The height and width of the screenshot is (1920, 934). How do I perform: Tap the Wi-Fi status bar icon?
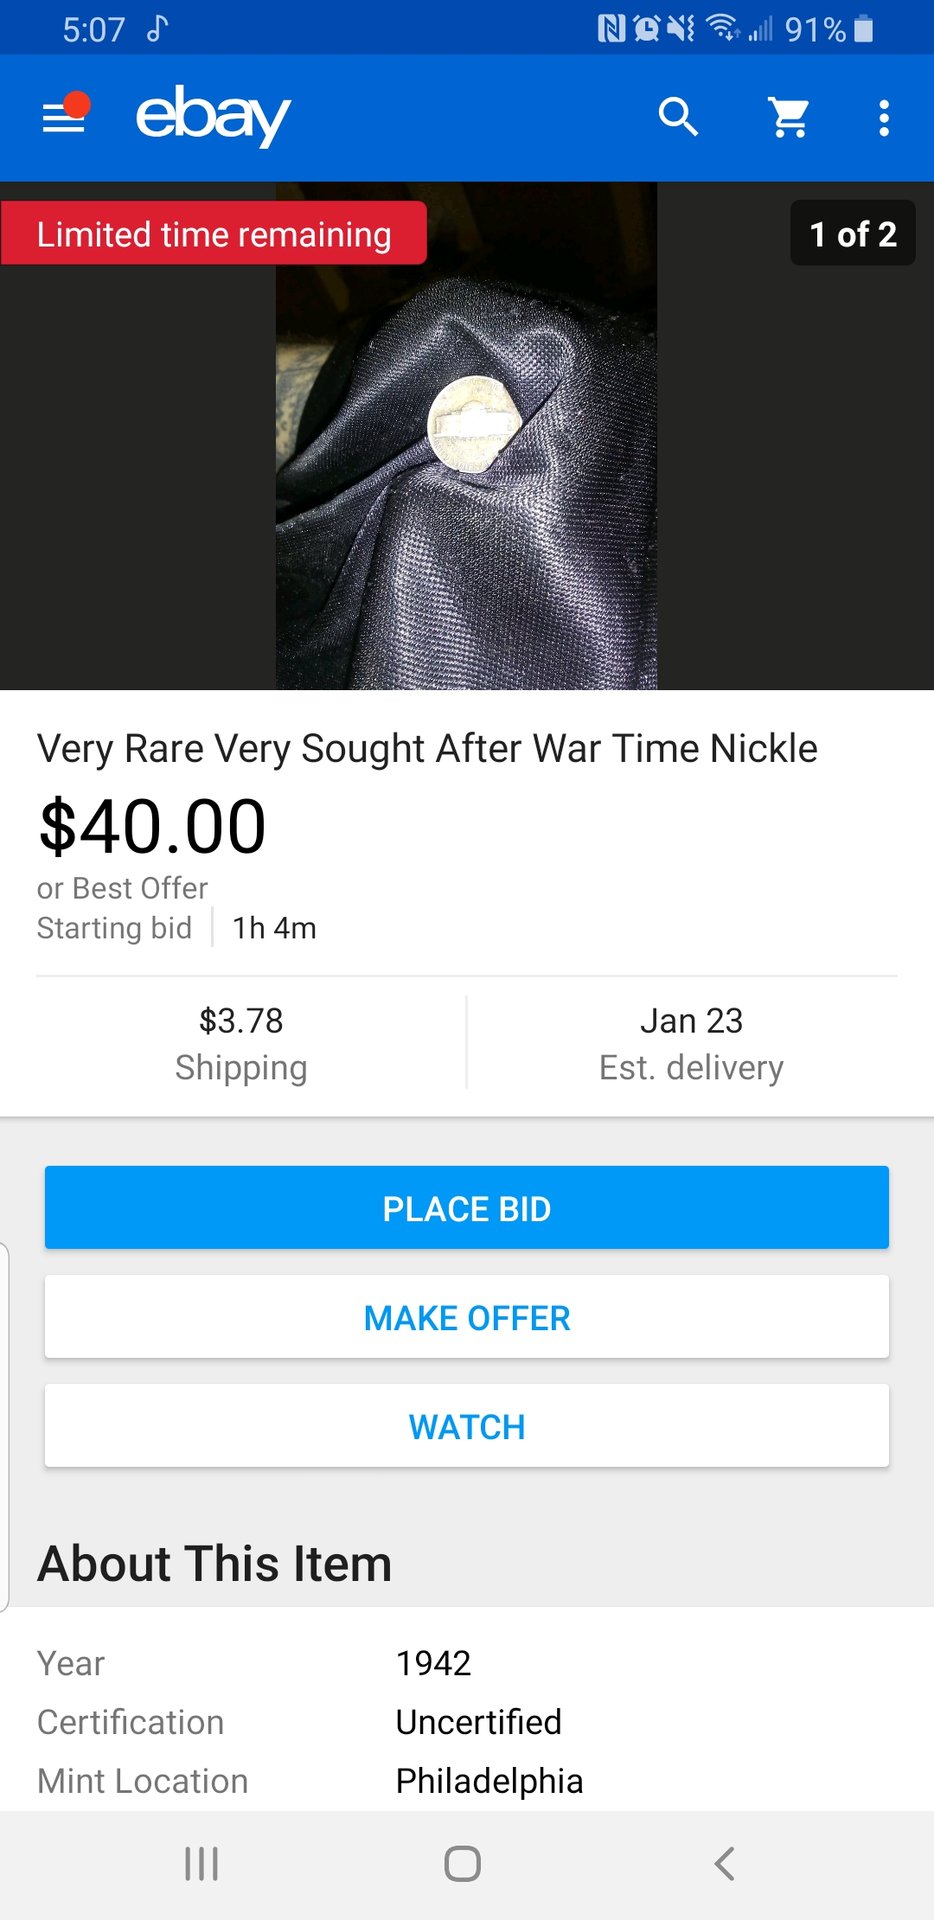[x=722, y=28]
